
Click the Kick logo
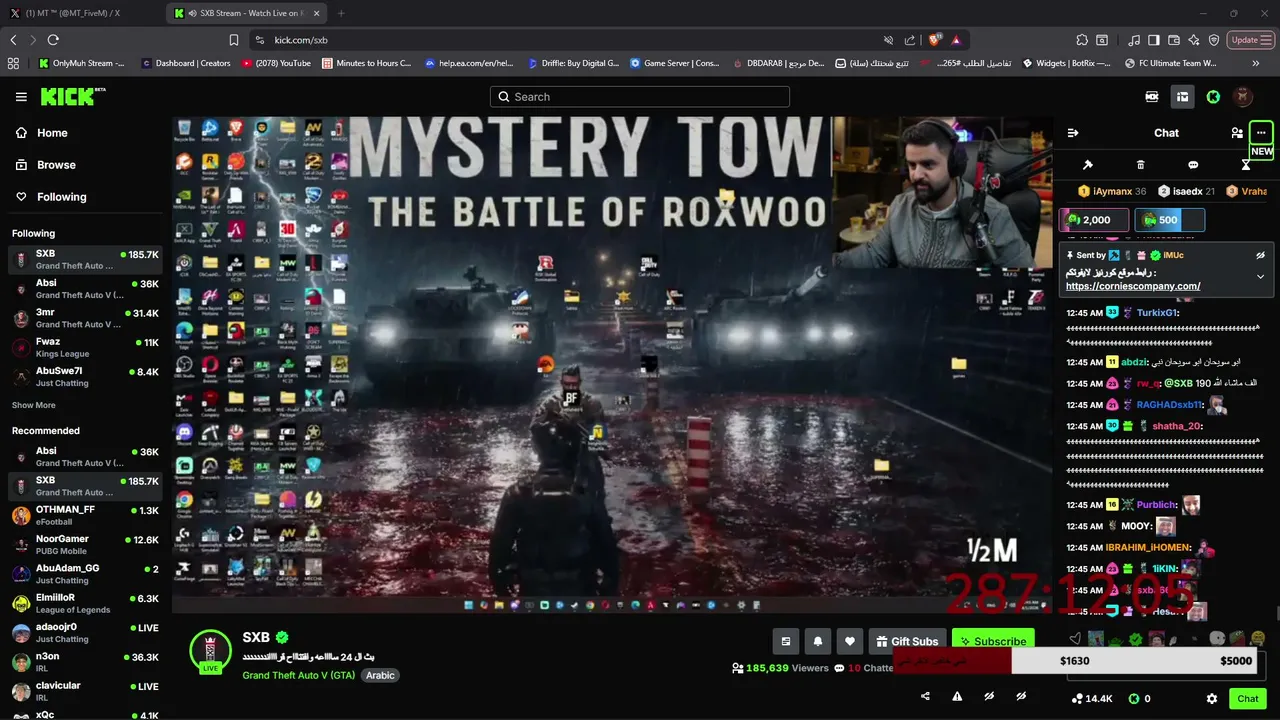click(x=72, y=96)
